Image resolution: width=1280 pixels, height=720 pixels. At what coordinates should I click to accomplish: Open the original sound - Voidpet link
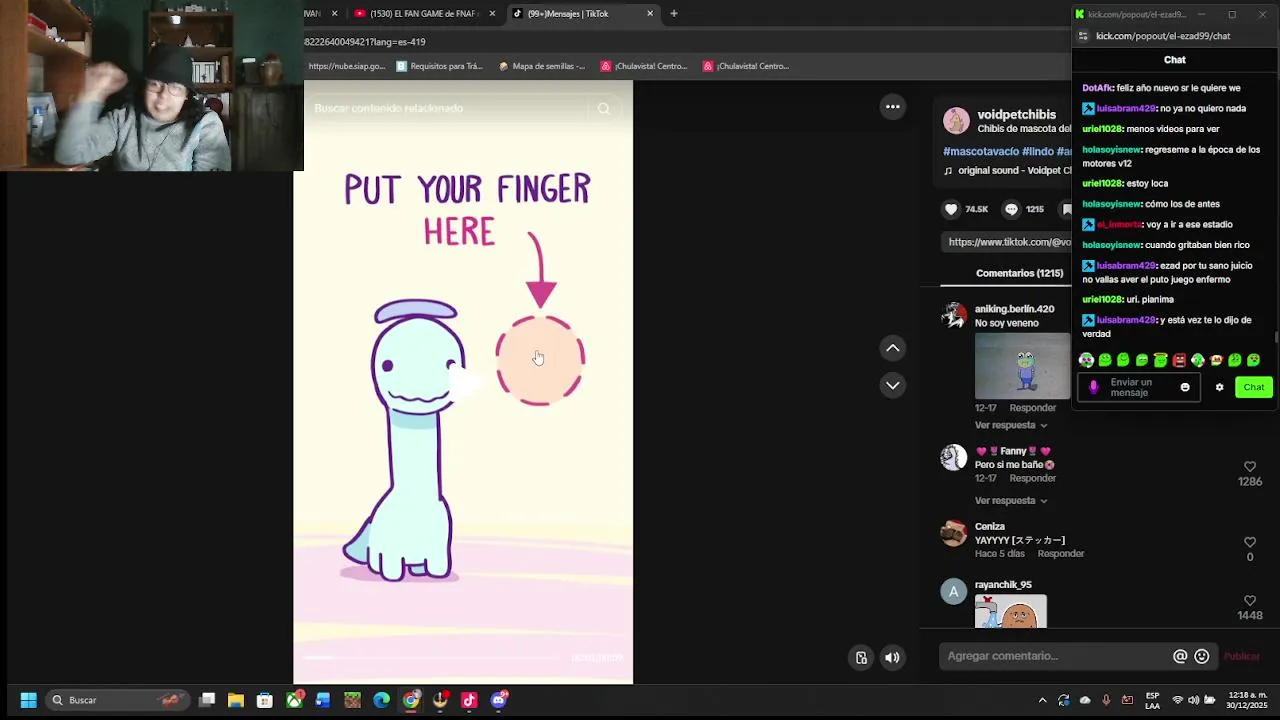[x=1008, y=171]
